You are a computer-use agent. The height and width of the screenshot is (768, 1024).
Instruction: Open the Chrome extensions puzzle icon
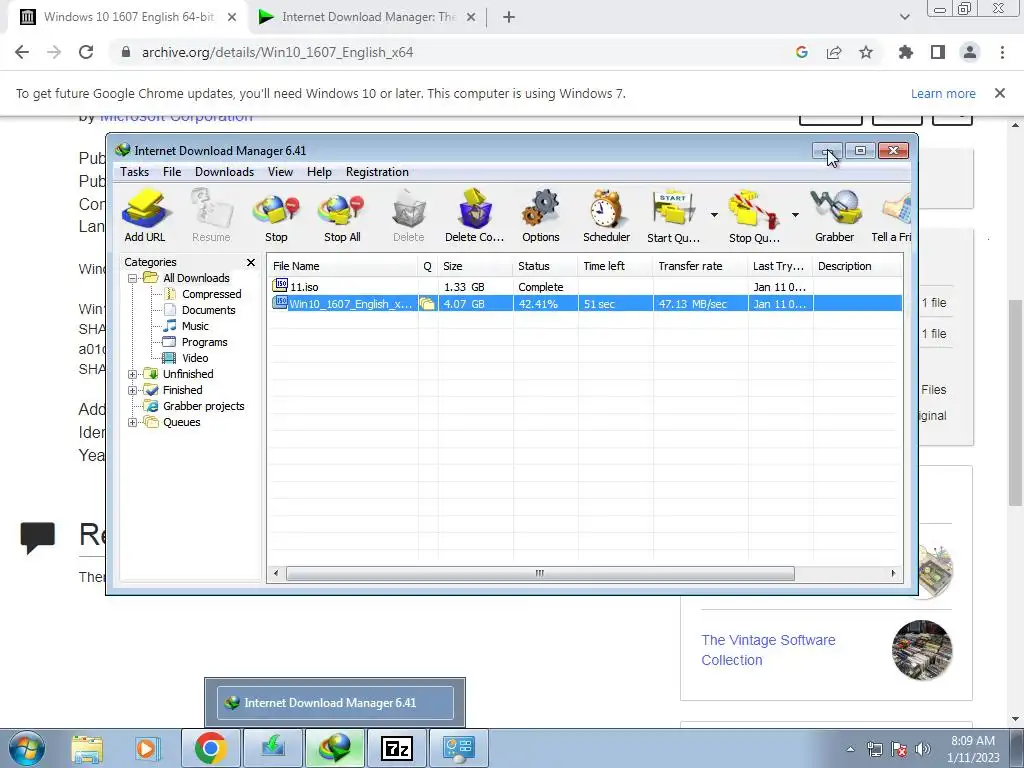(x=905, y=52)
